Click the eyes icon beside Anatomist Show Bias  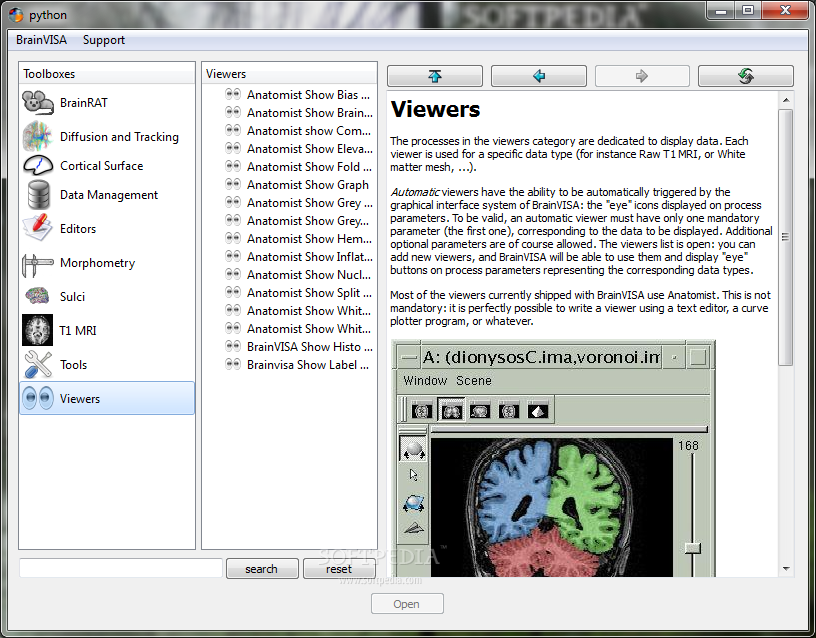(x=233, y=94)
